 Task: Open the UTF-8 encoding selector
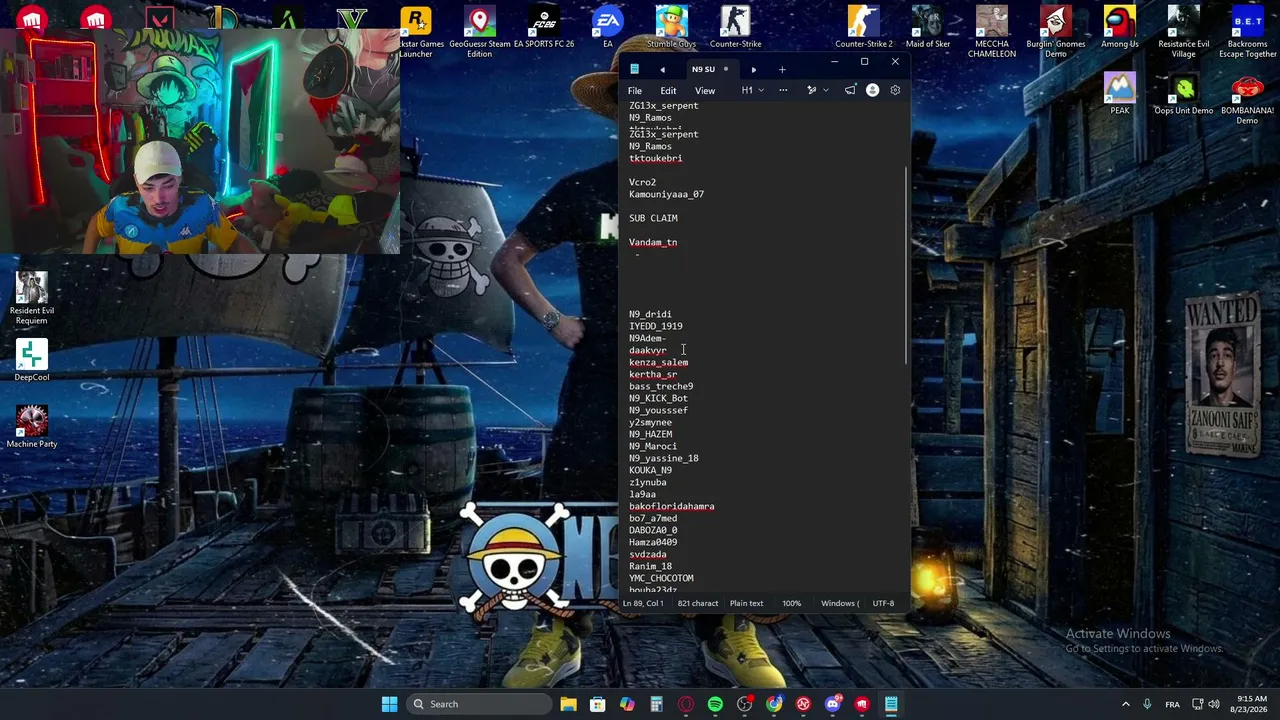(883, 603)
